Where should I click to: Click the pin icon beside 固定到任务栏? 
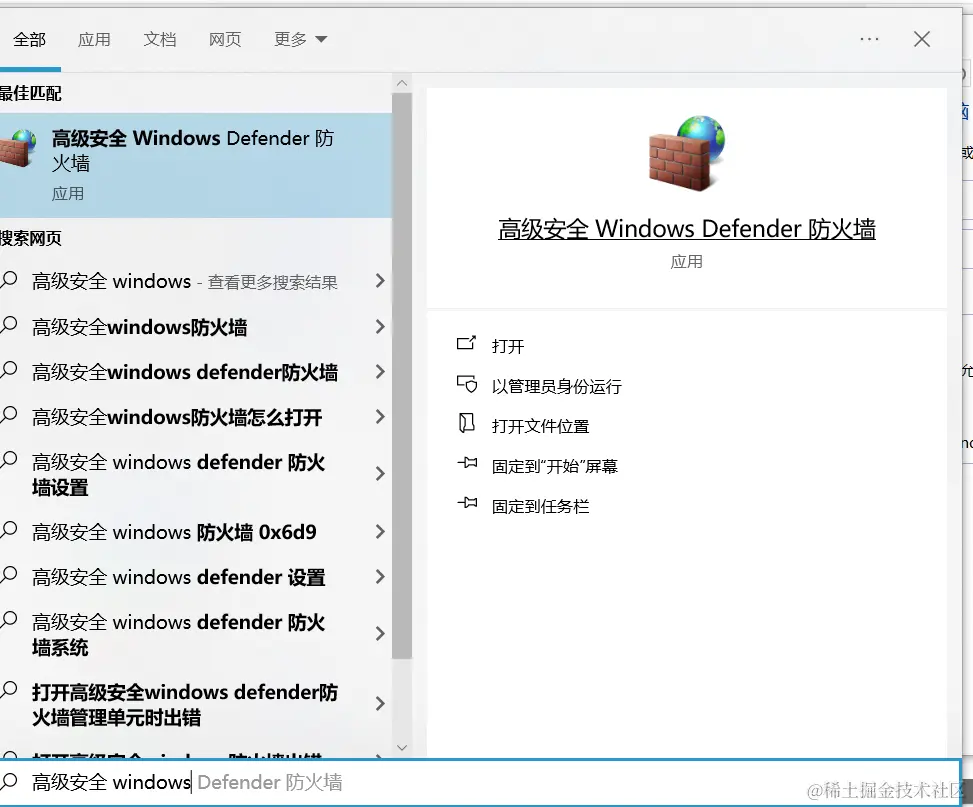click(x=467, y=503)
